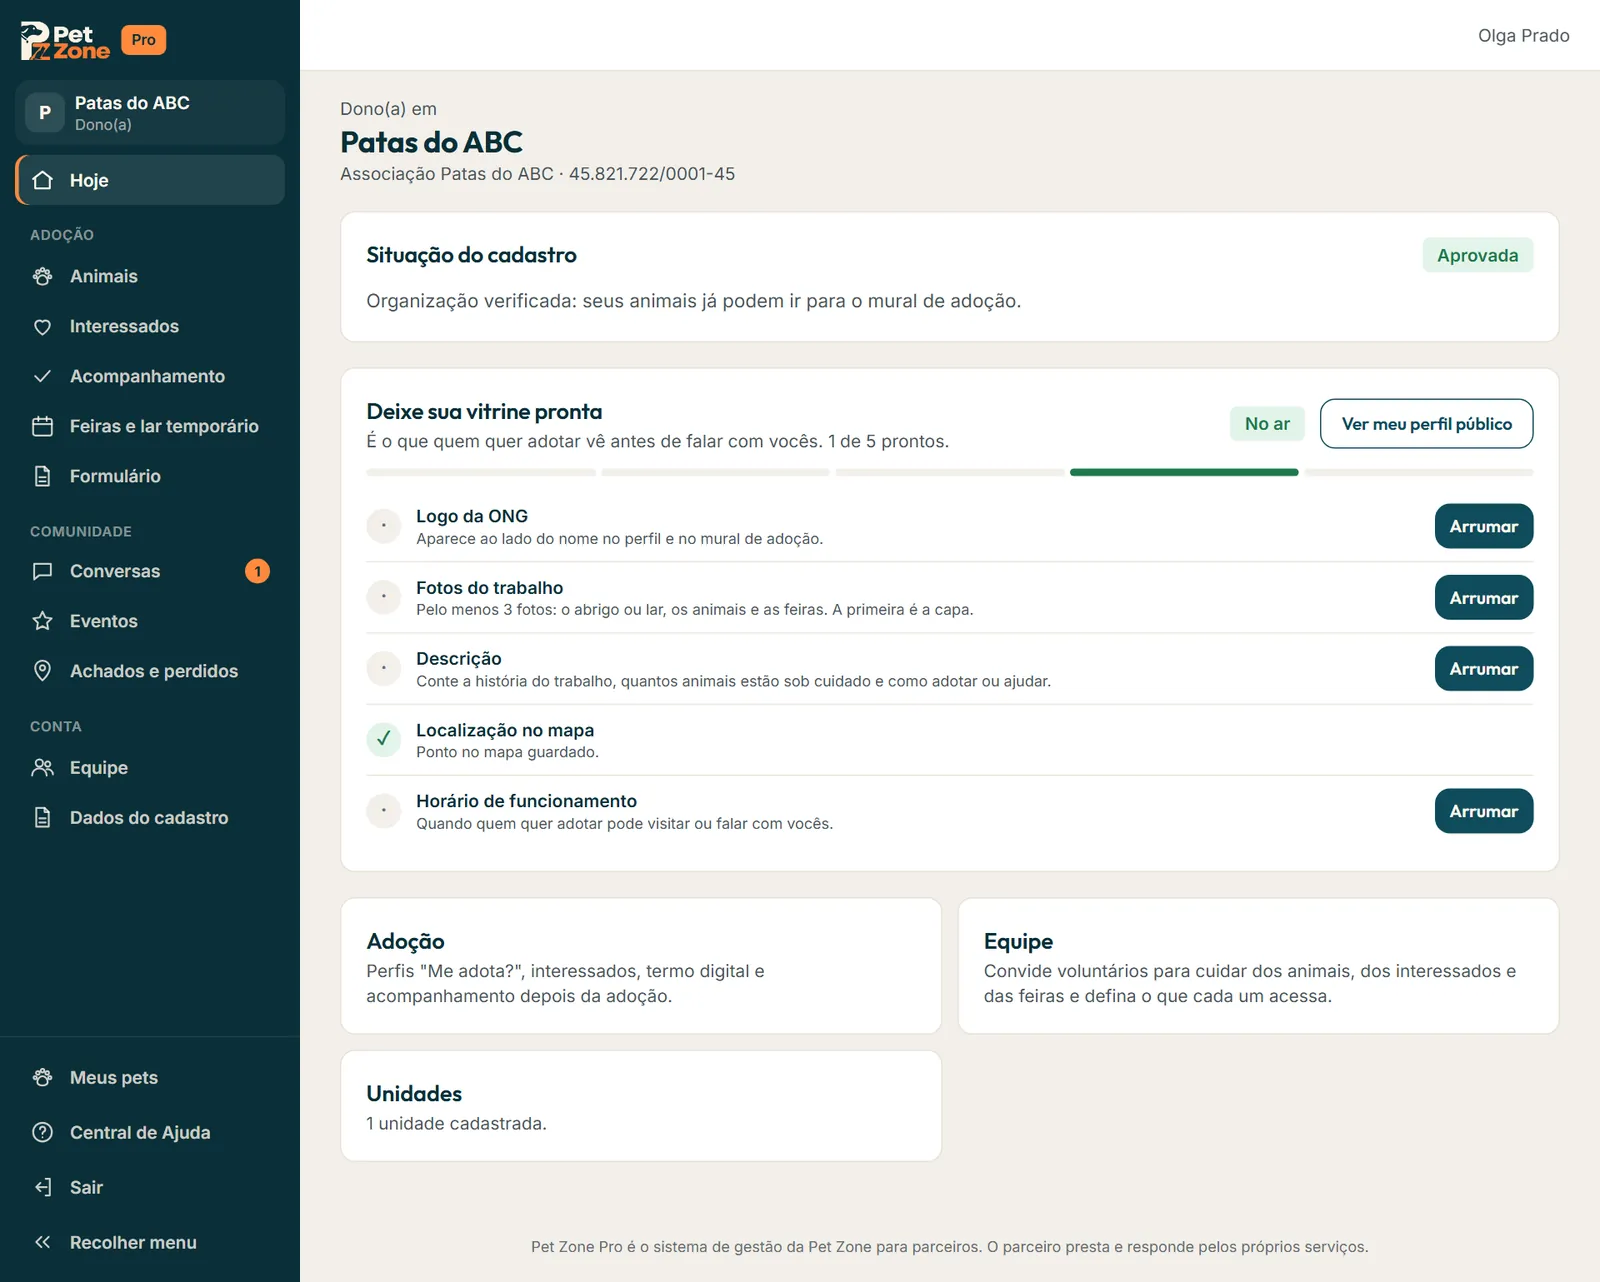Click the Conversas unread badge
The image size is (1600, 1282).
[x=257, y=571]
